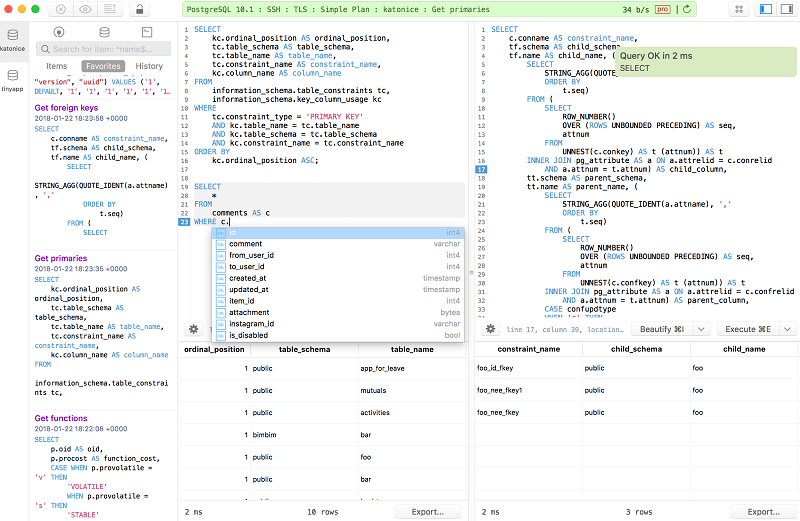Open the Execute dropdown arrow
Image resolution: width=800 pixels, height=521 pixels.
pos(786,329)
